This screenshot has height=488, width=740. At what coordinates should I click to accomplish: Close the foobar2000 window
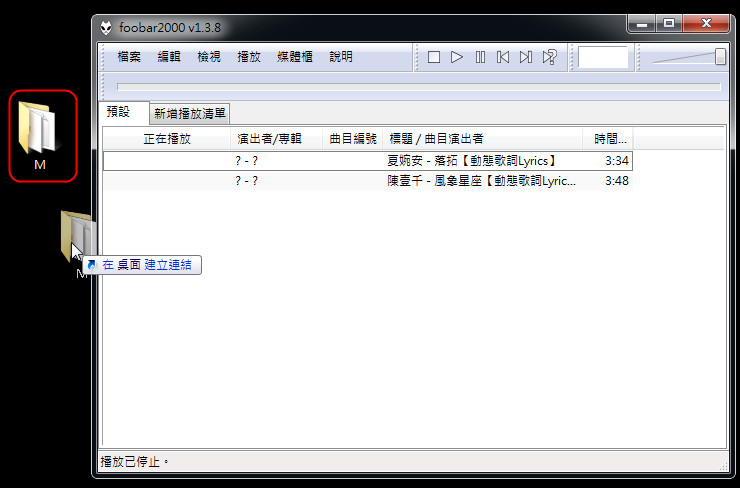click(x=706, y=23)
